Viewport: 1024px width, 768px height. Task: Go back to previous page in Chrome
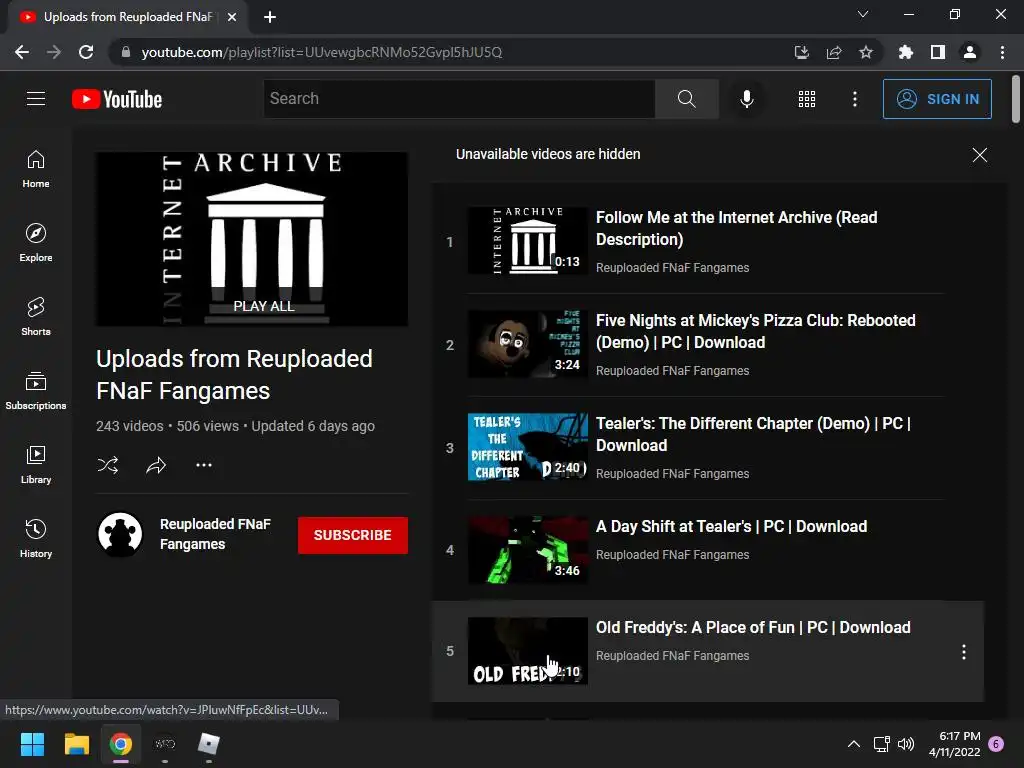click(22, 52)
